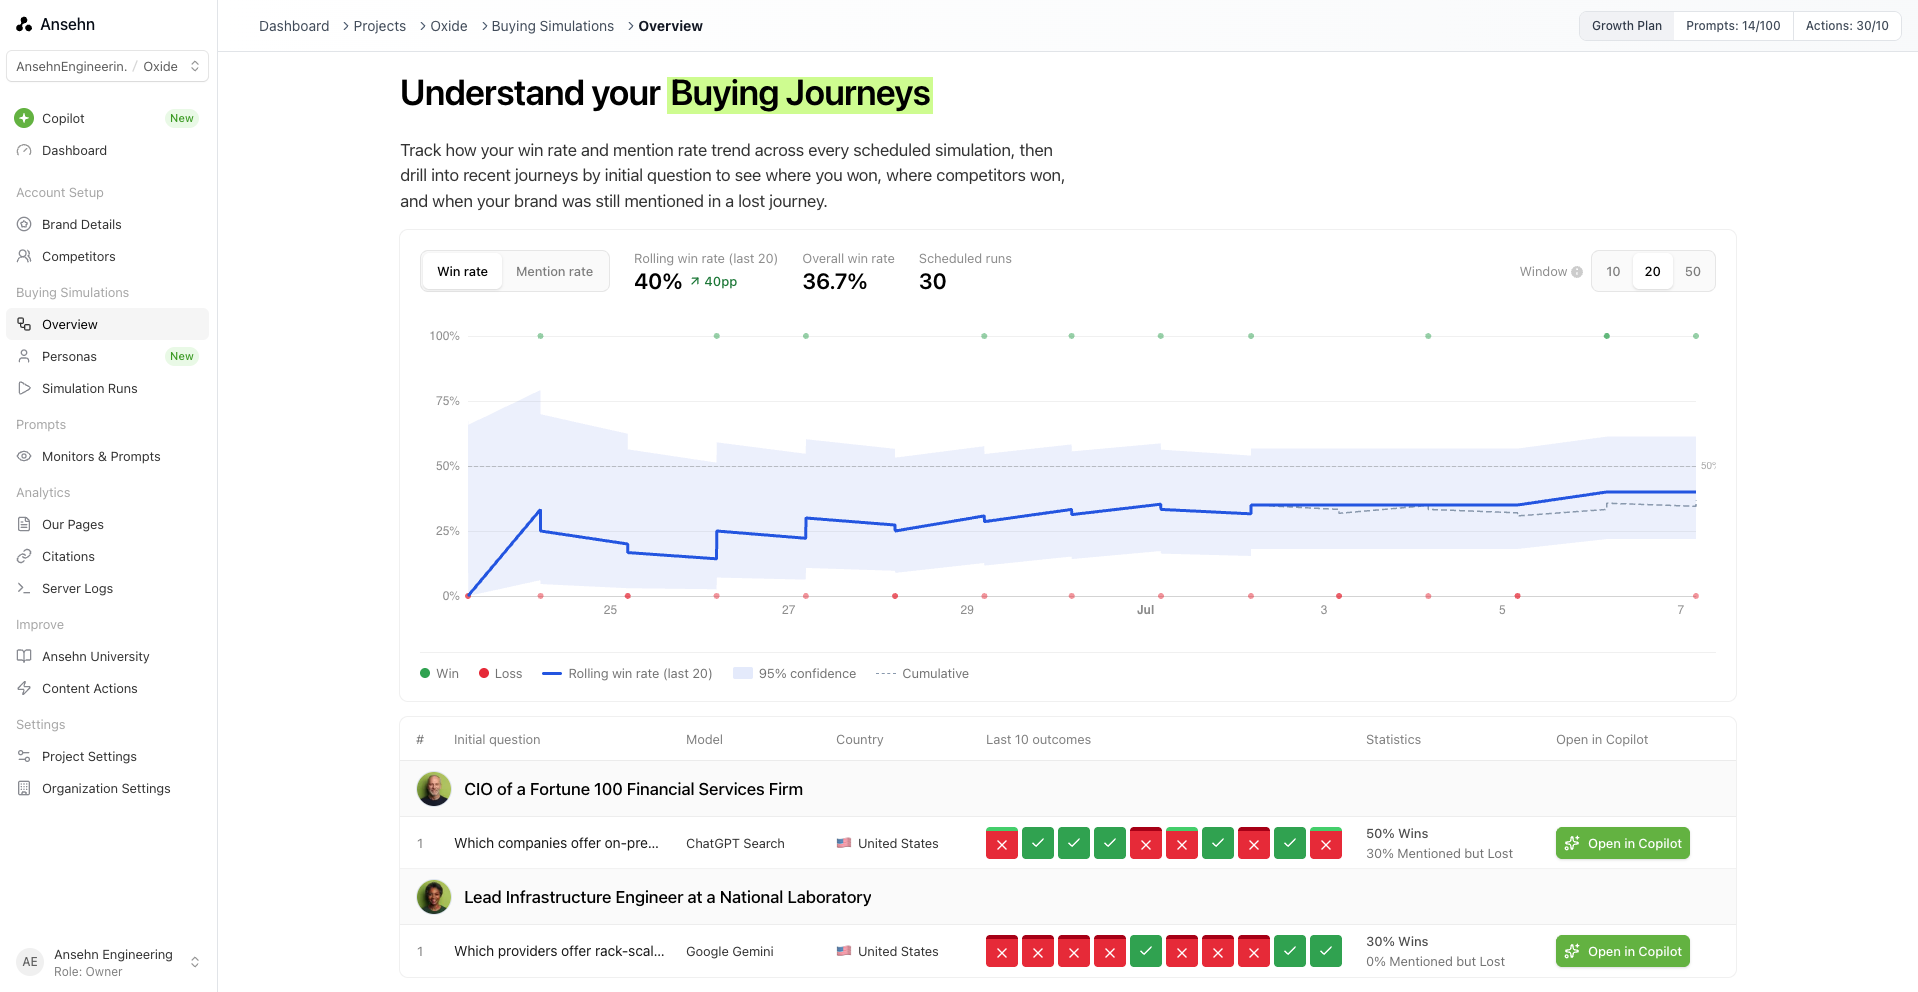
Task: Click the Initial question column header
Action: (497, 739)
